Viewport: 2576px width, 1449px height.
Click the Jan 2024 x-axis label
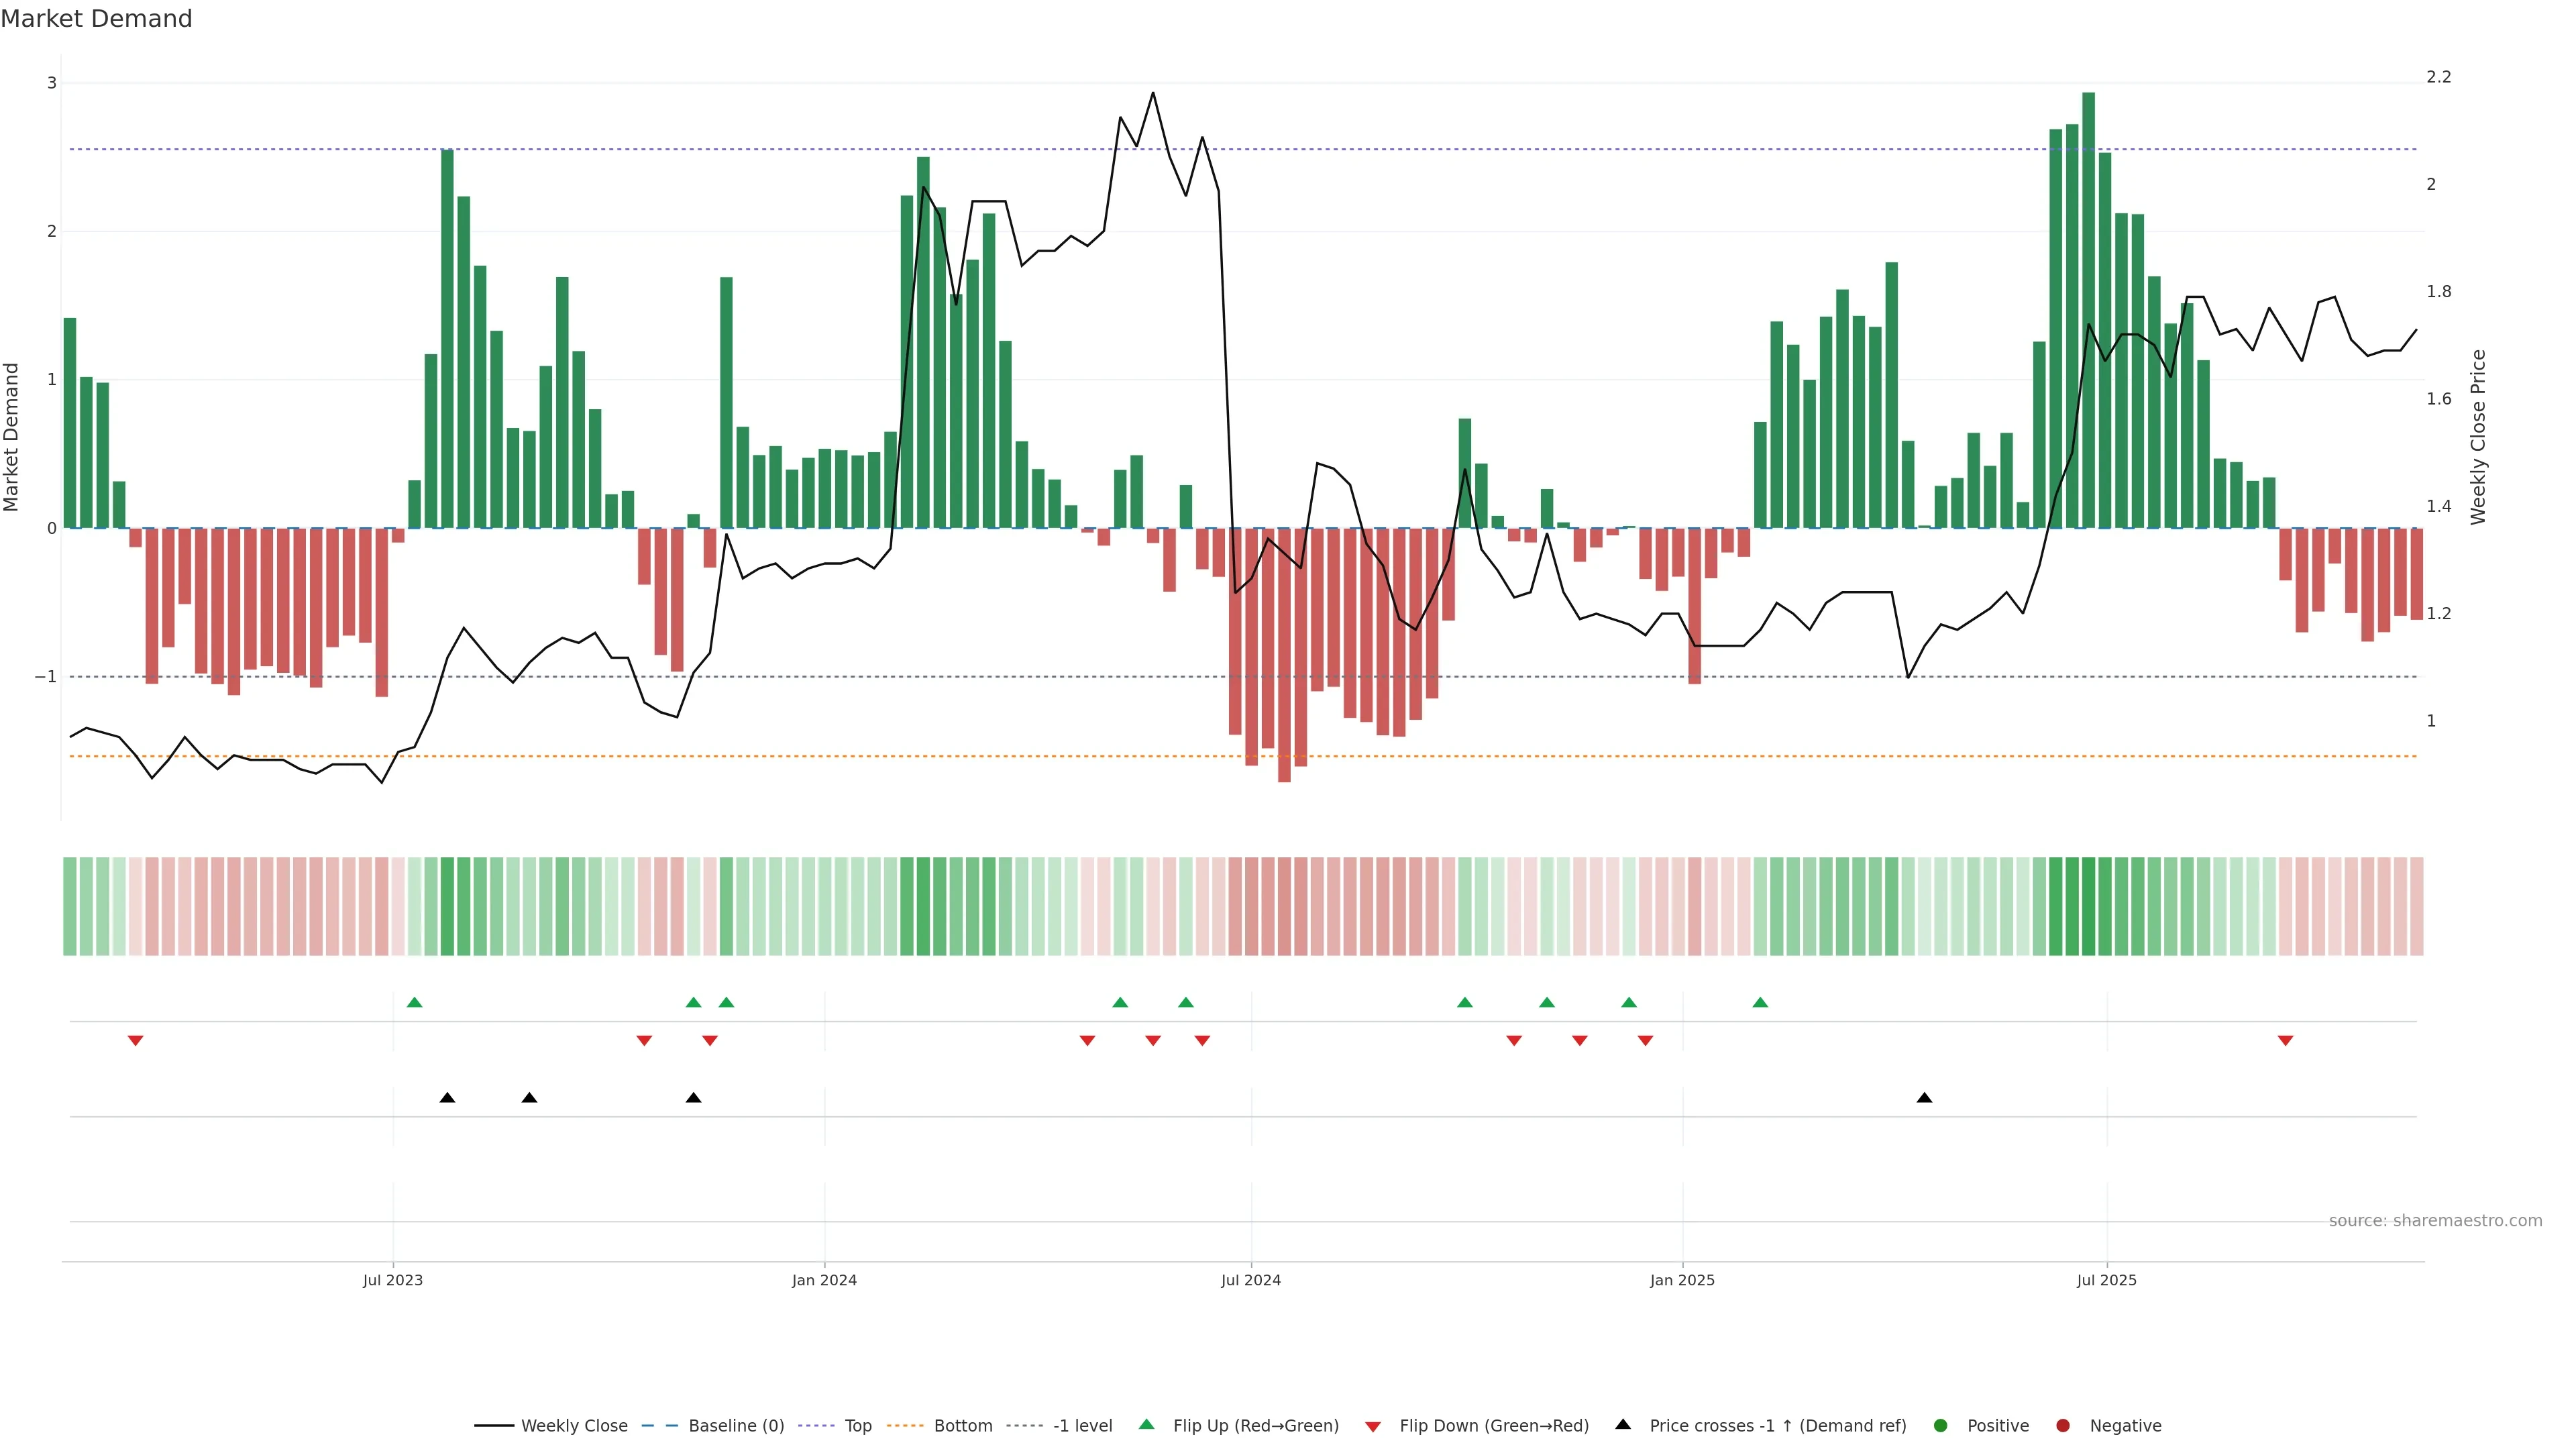click(x=824, y=1280)
